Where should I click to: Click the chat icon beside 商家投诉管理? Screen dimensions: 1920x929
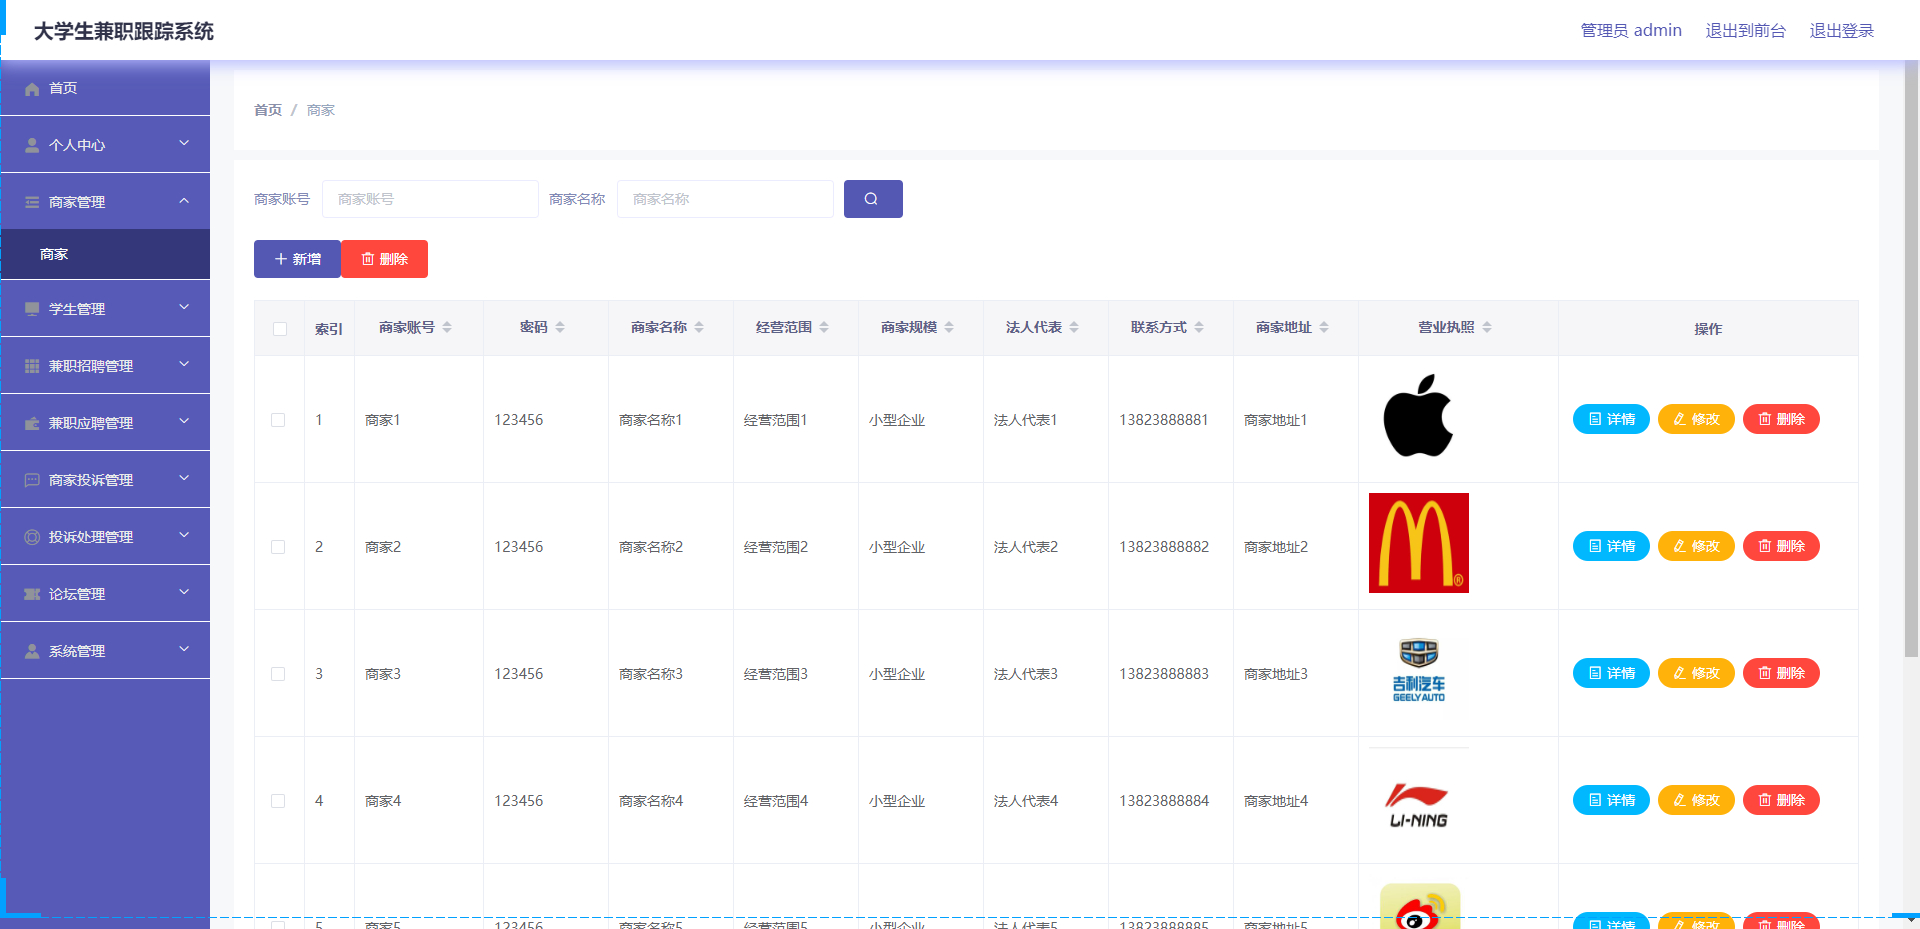coord(32,481)
